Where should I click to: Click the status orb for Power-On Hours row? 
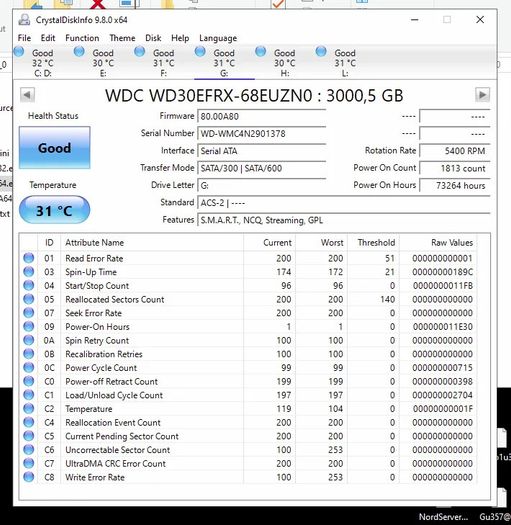(29, 326)
